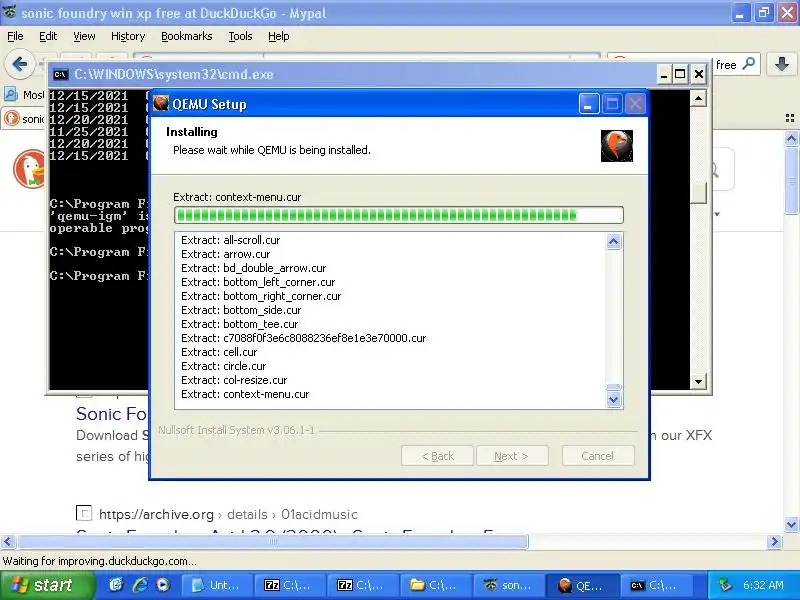Click the install log scroll down arrow
The image size is (800, 600).
pos(613,400)
